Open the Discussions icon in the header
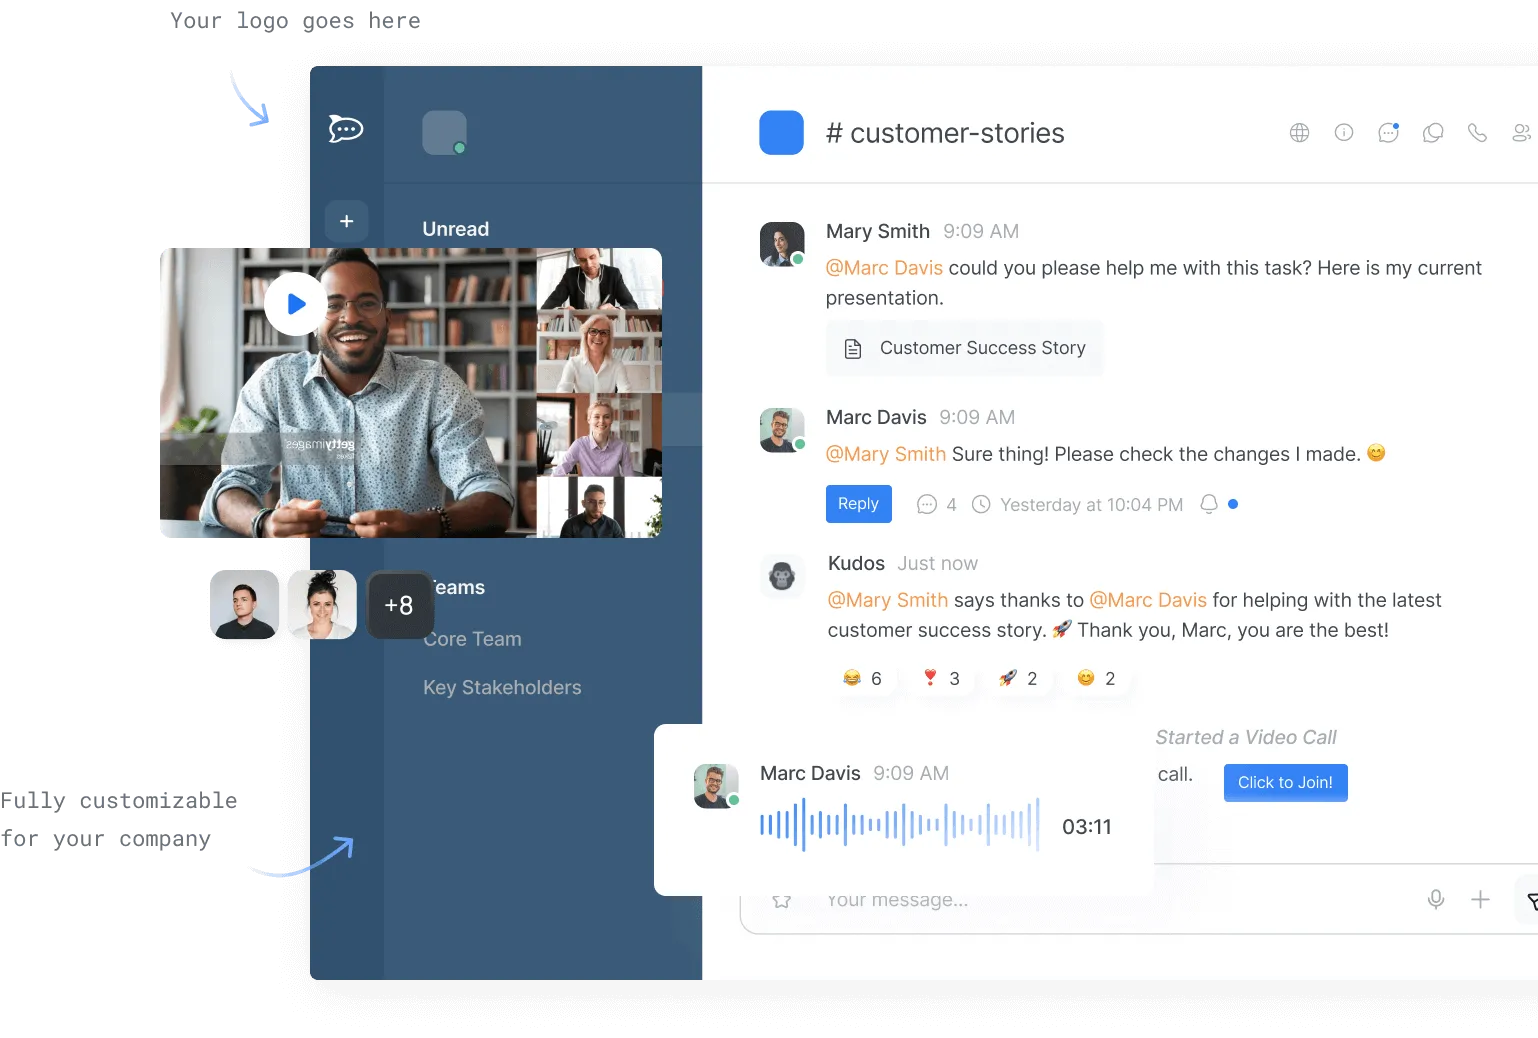This screenshot has width=1538, height=1038. pos(1433,132)
